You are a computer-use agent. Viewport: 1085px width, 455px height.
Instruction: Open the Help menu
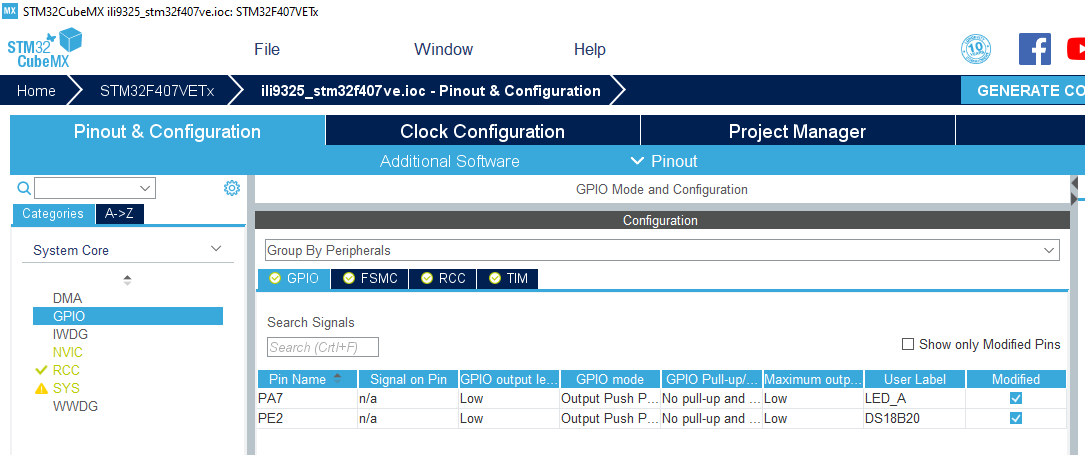pyautogui.click(x=590, y=50)
